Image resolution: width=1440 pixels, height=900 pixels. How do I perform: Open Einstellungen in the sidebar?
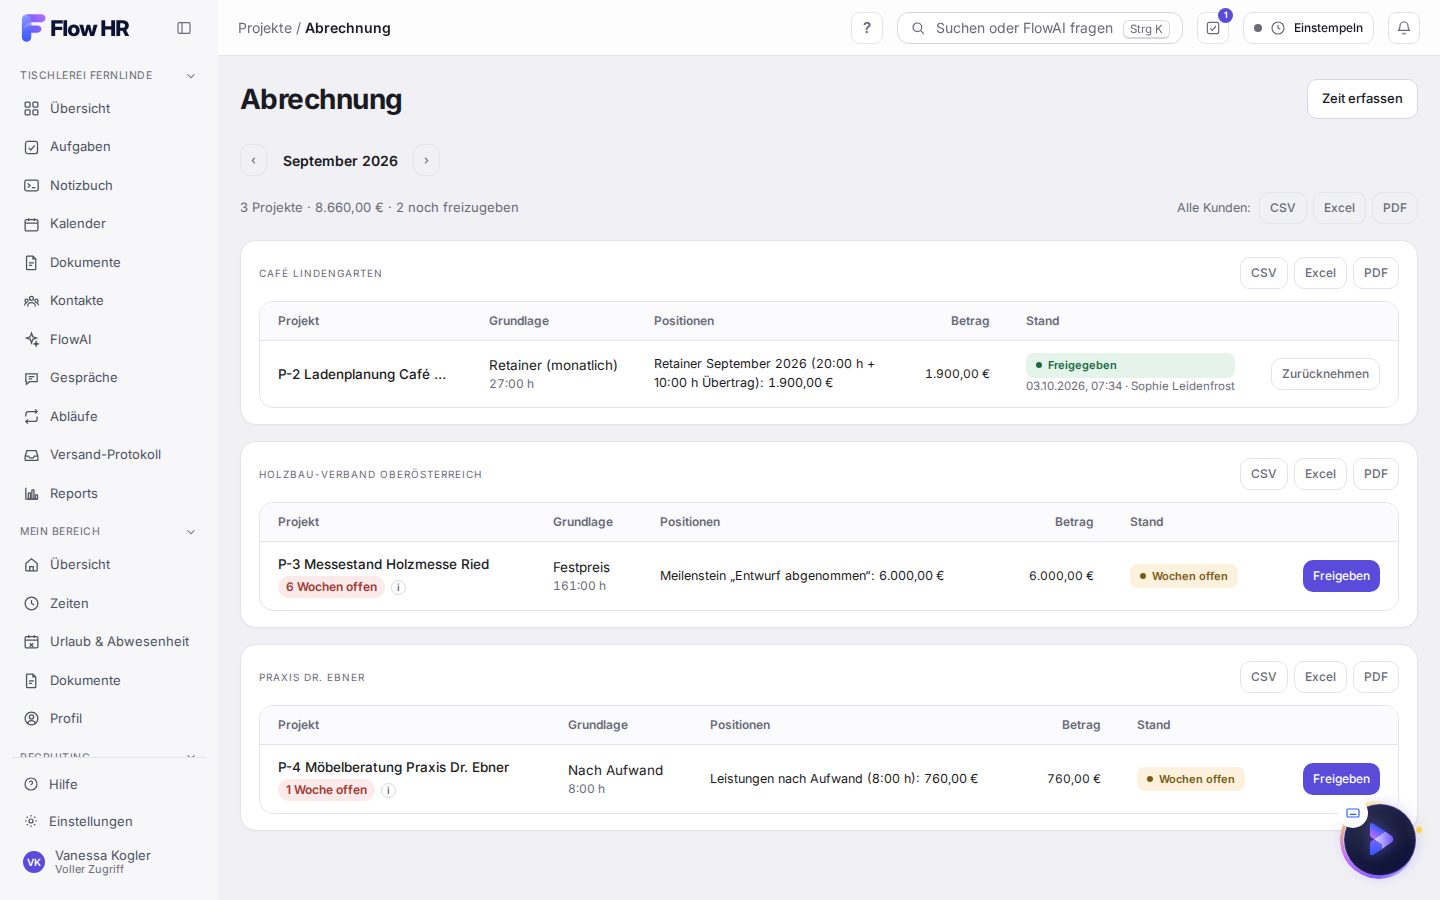[x=109, y=822]
